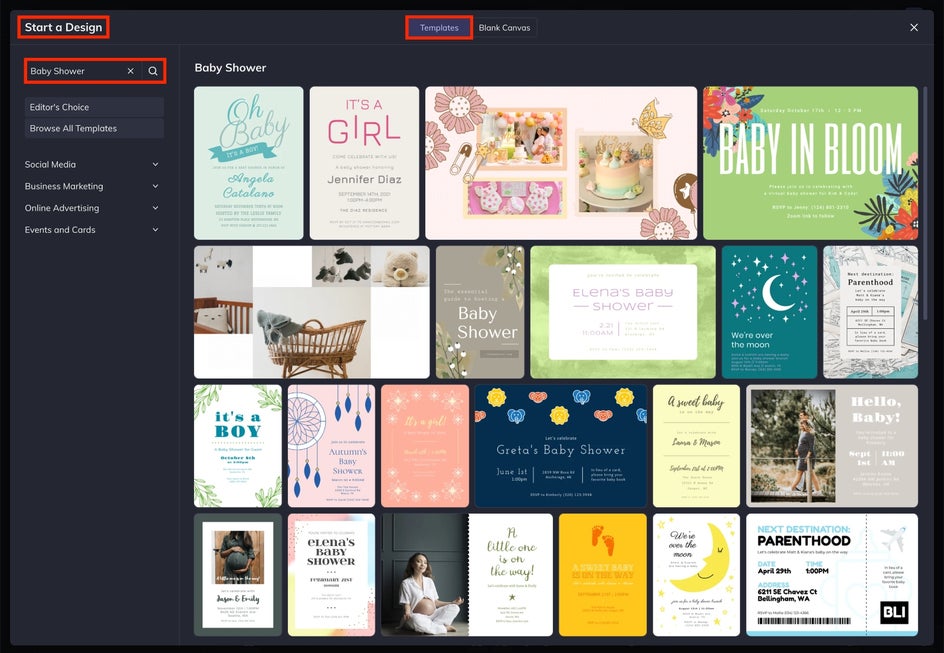Click the Baby Shower results heading

click(x=230, y=67)
